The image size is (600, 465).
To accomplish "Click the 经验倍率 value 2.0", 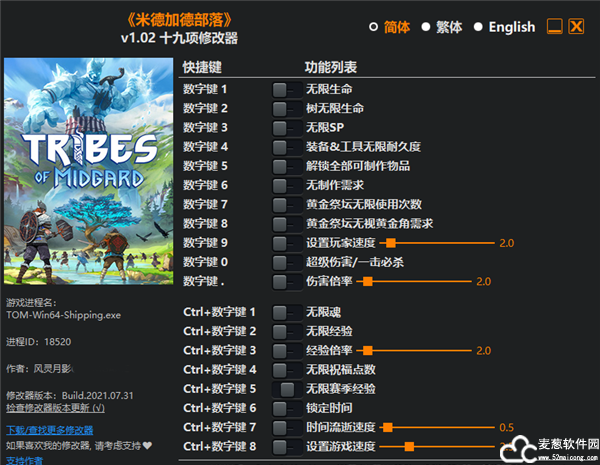I will (x=484, y=351).
